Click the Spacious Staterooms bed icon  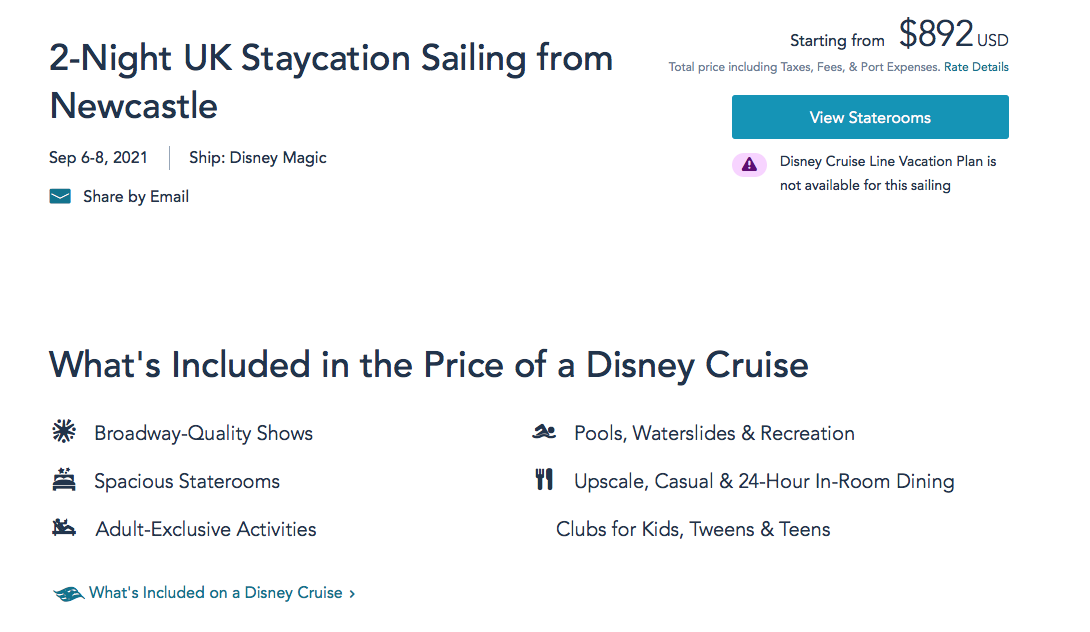[x=64, y=480]
